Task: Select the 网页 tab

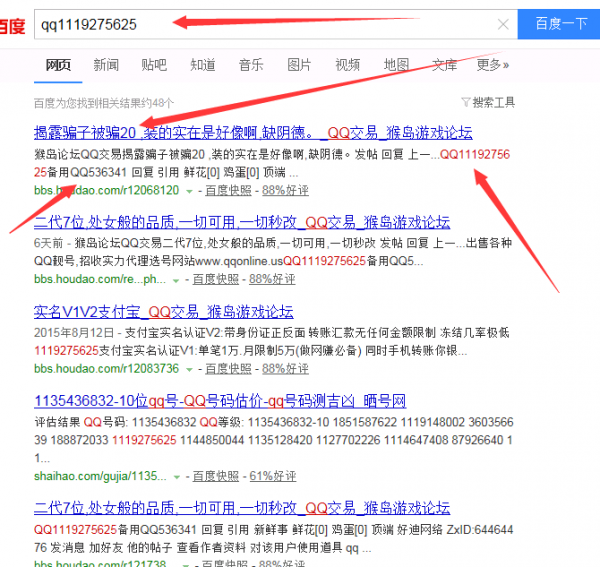Action: coord(58,65)
